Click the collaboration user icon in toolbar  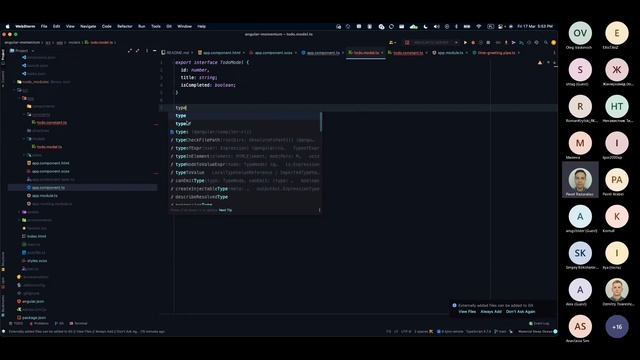click(x=392, y=42)
